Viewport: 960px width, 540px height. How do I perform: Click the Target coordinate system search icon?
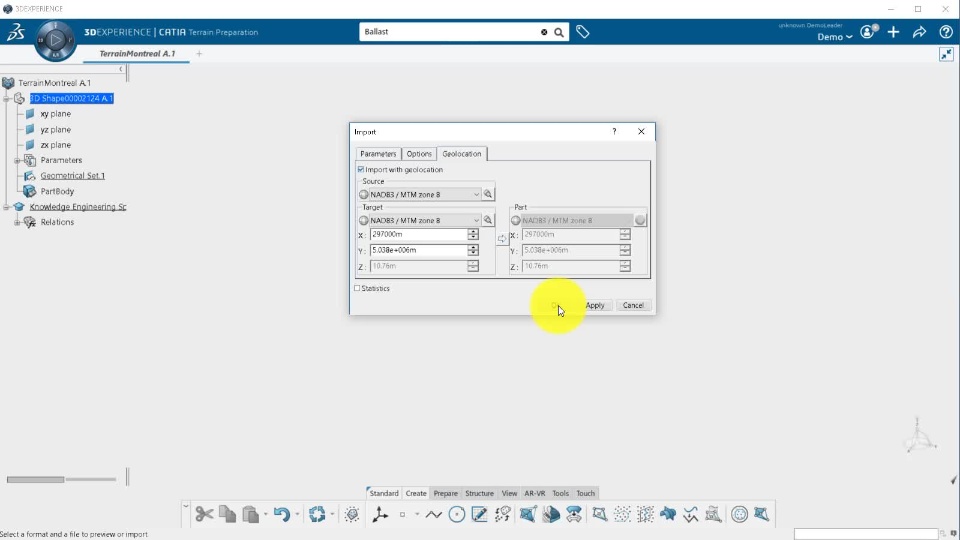coord(488,220)
